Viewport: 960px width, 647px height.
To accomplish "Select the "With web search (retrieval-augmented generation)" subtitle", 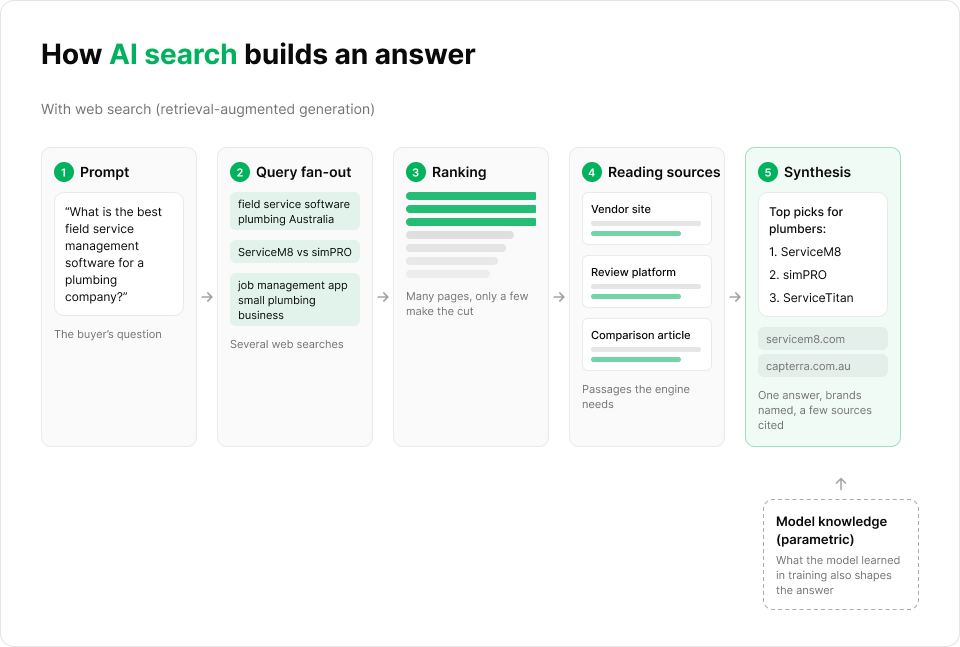I will point(208,109).
